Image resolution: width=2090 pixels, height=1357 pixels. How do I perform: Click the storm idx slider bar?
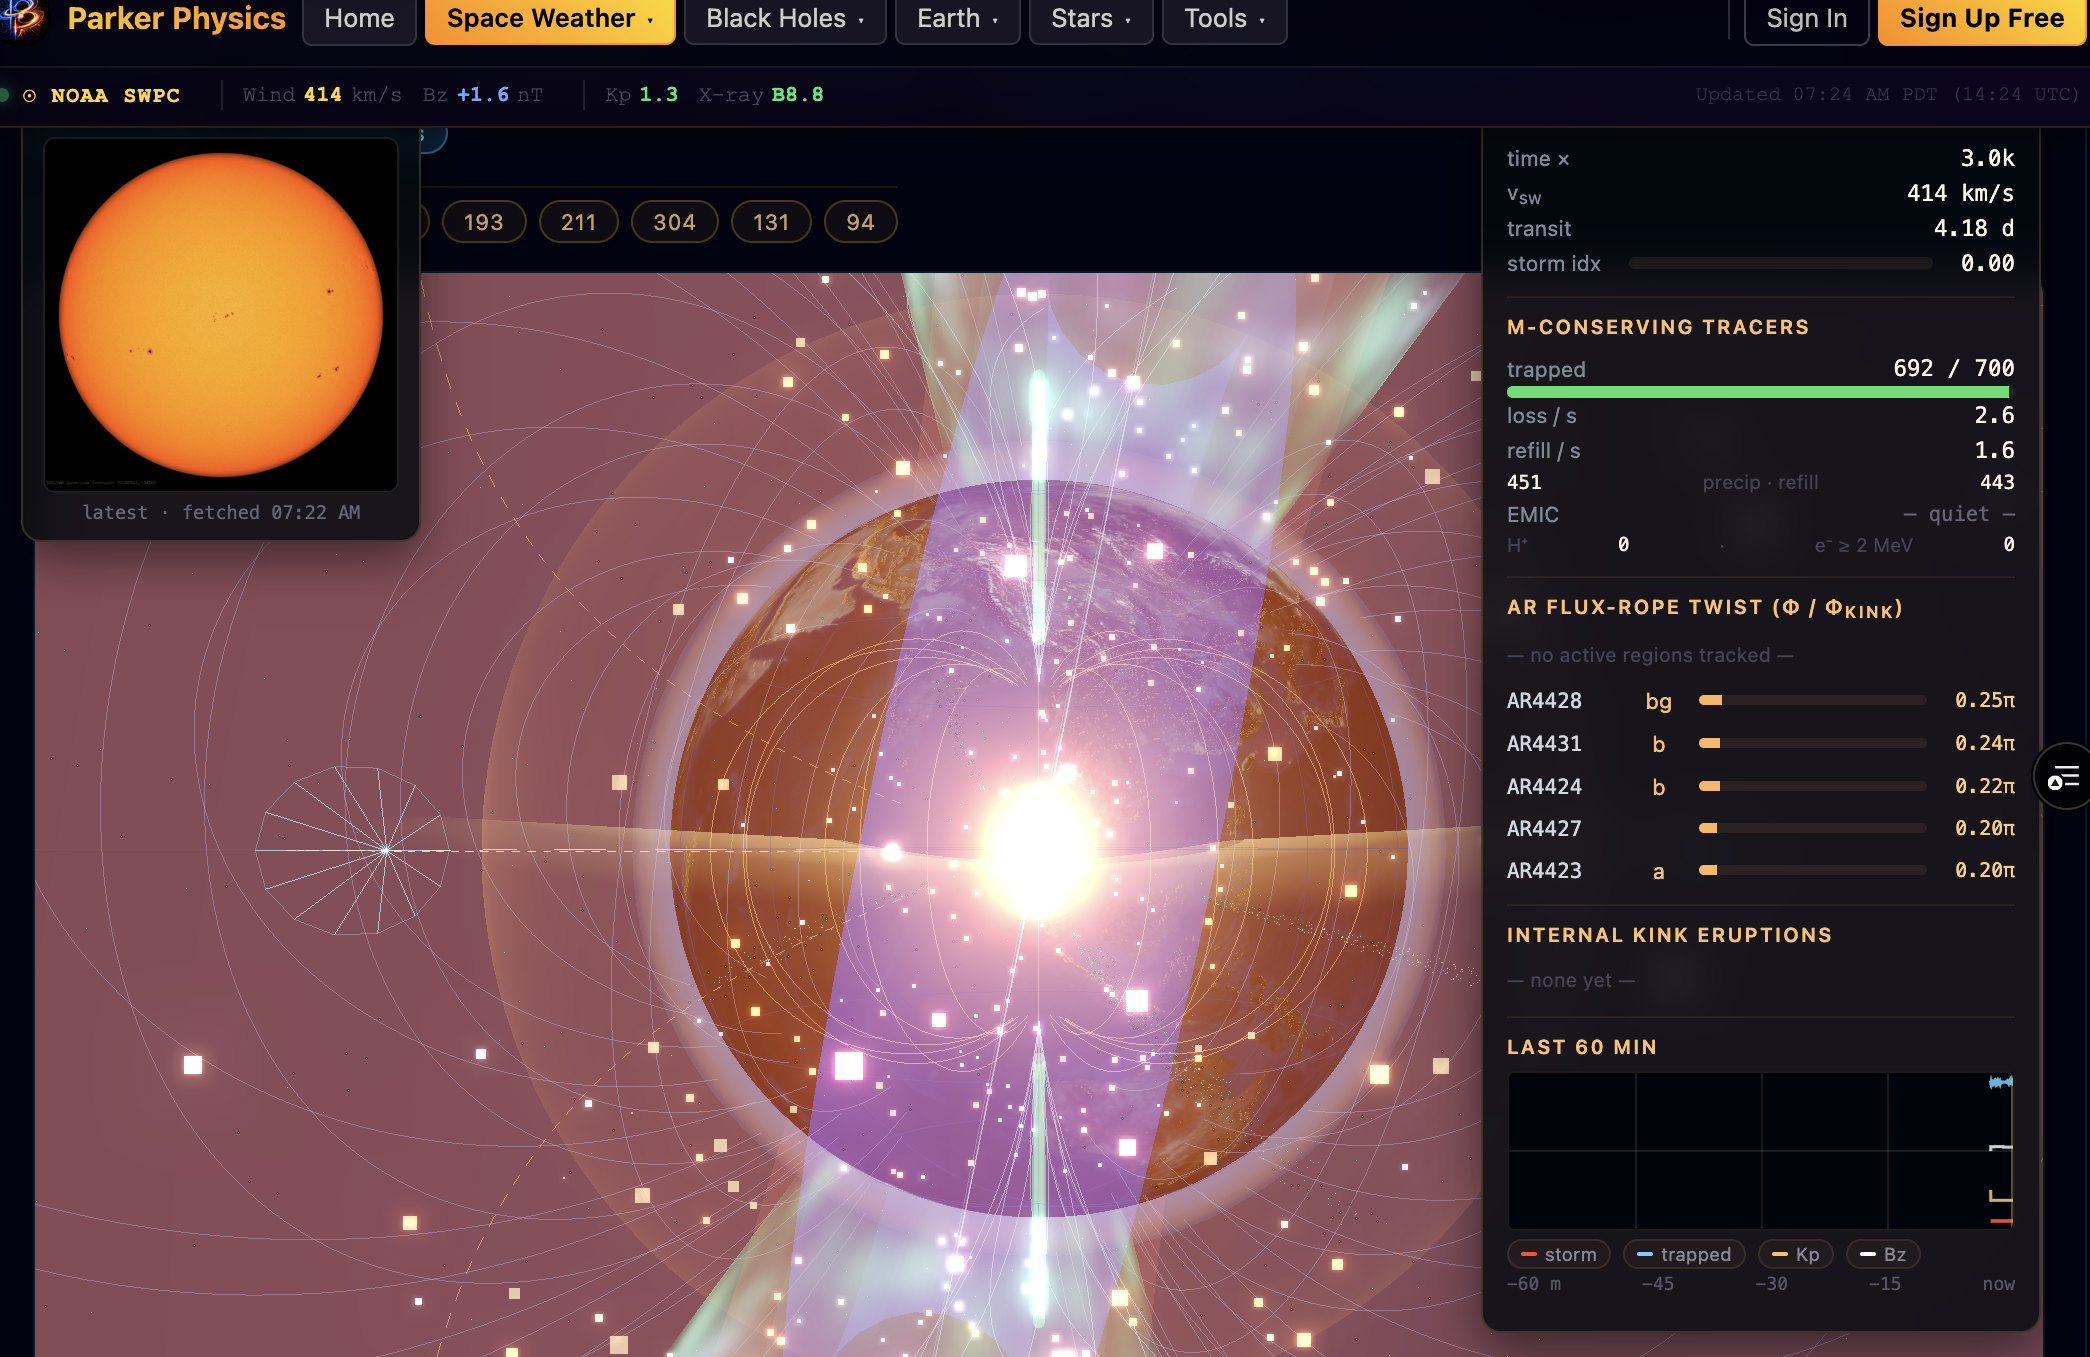tap(1780, 264)
